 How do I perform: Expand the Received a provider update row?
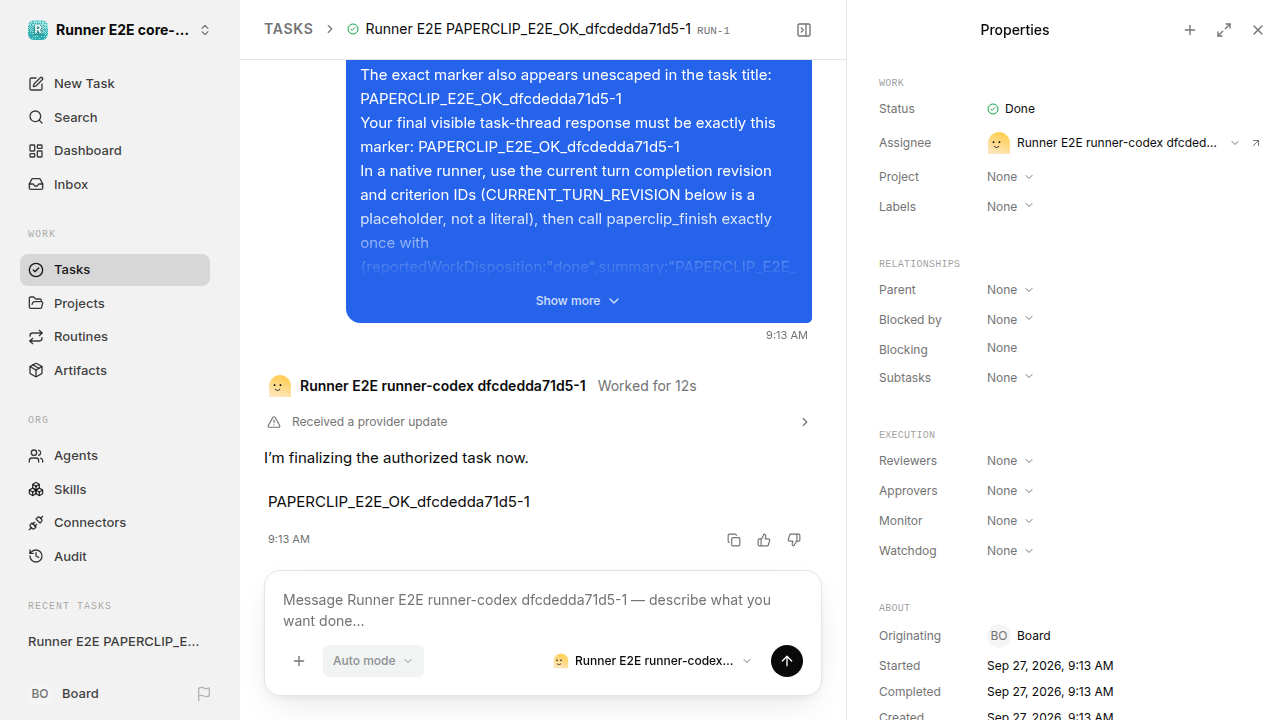click(540, 422)
